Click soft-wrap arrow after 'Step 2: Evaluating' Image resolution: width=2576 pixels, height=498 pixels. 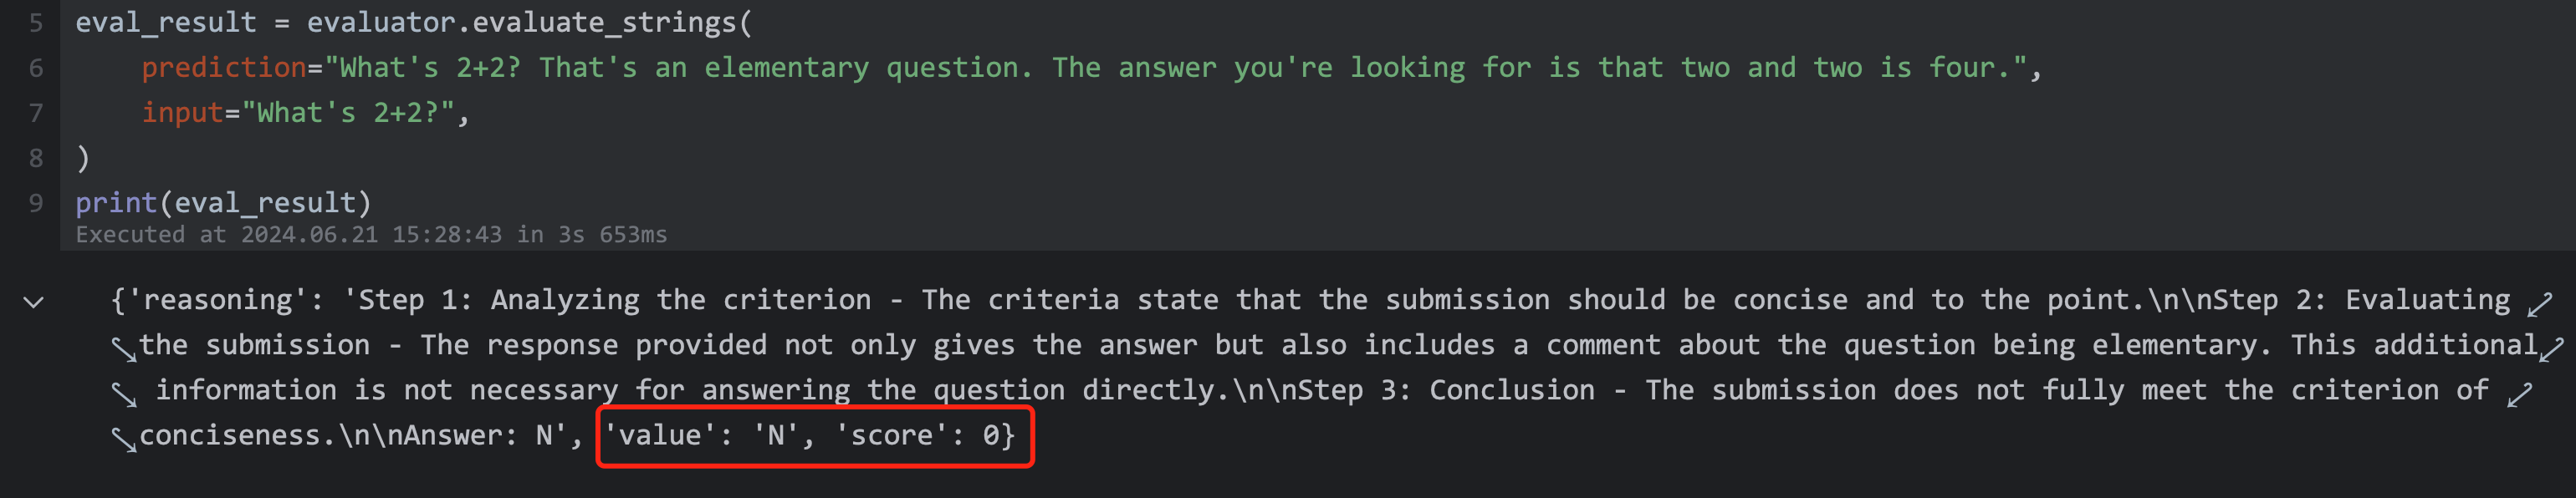[x=2539, y=304]
